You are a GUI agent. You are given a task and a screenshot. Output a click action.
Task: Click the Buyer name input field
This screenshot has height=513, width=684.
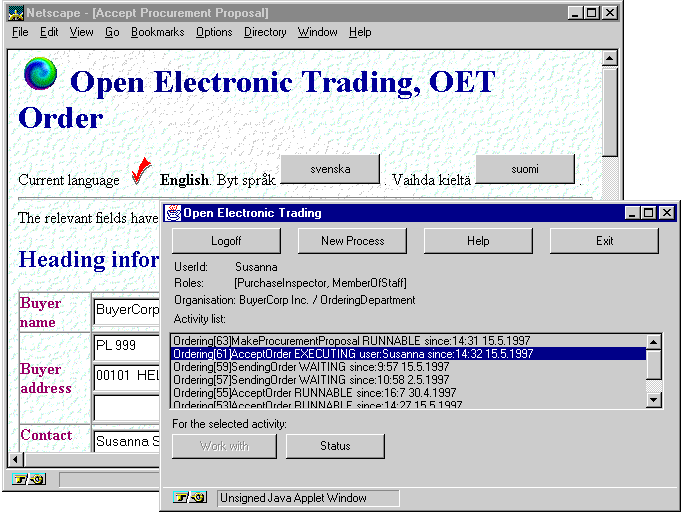coord(127,311)
